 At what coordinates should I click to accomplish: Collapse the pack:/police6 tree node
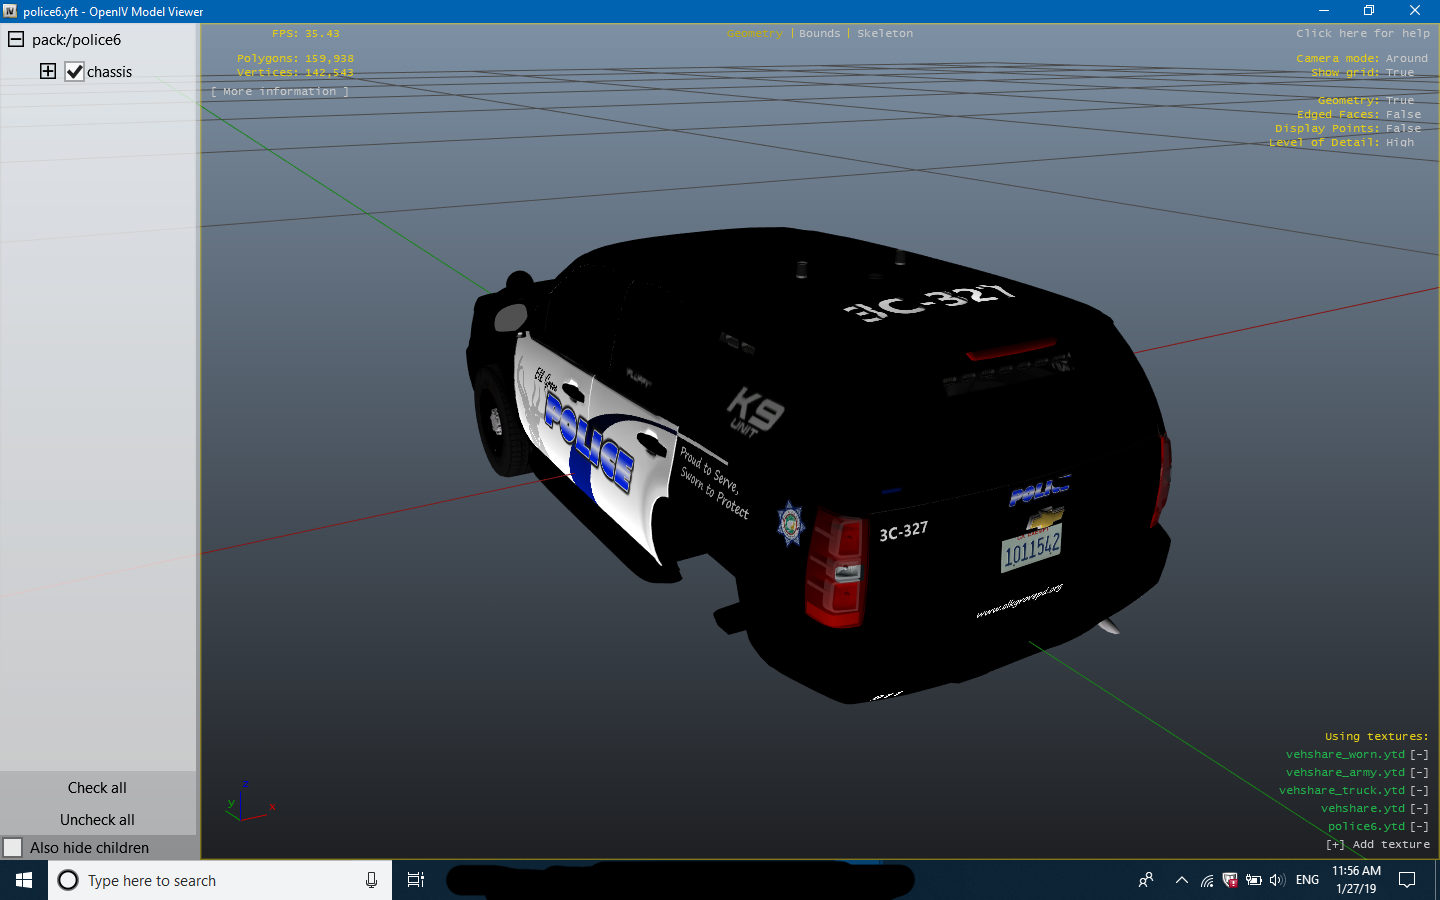[16, 40]
